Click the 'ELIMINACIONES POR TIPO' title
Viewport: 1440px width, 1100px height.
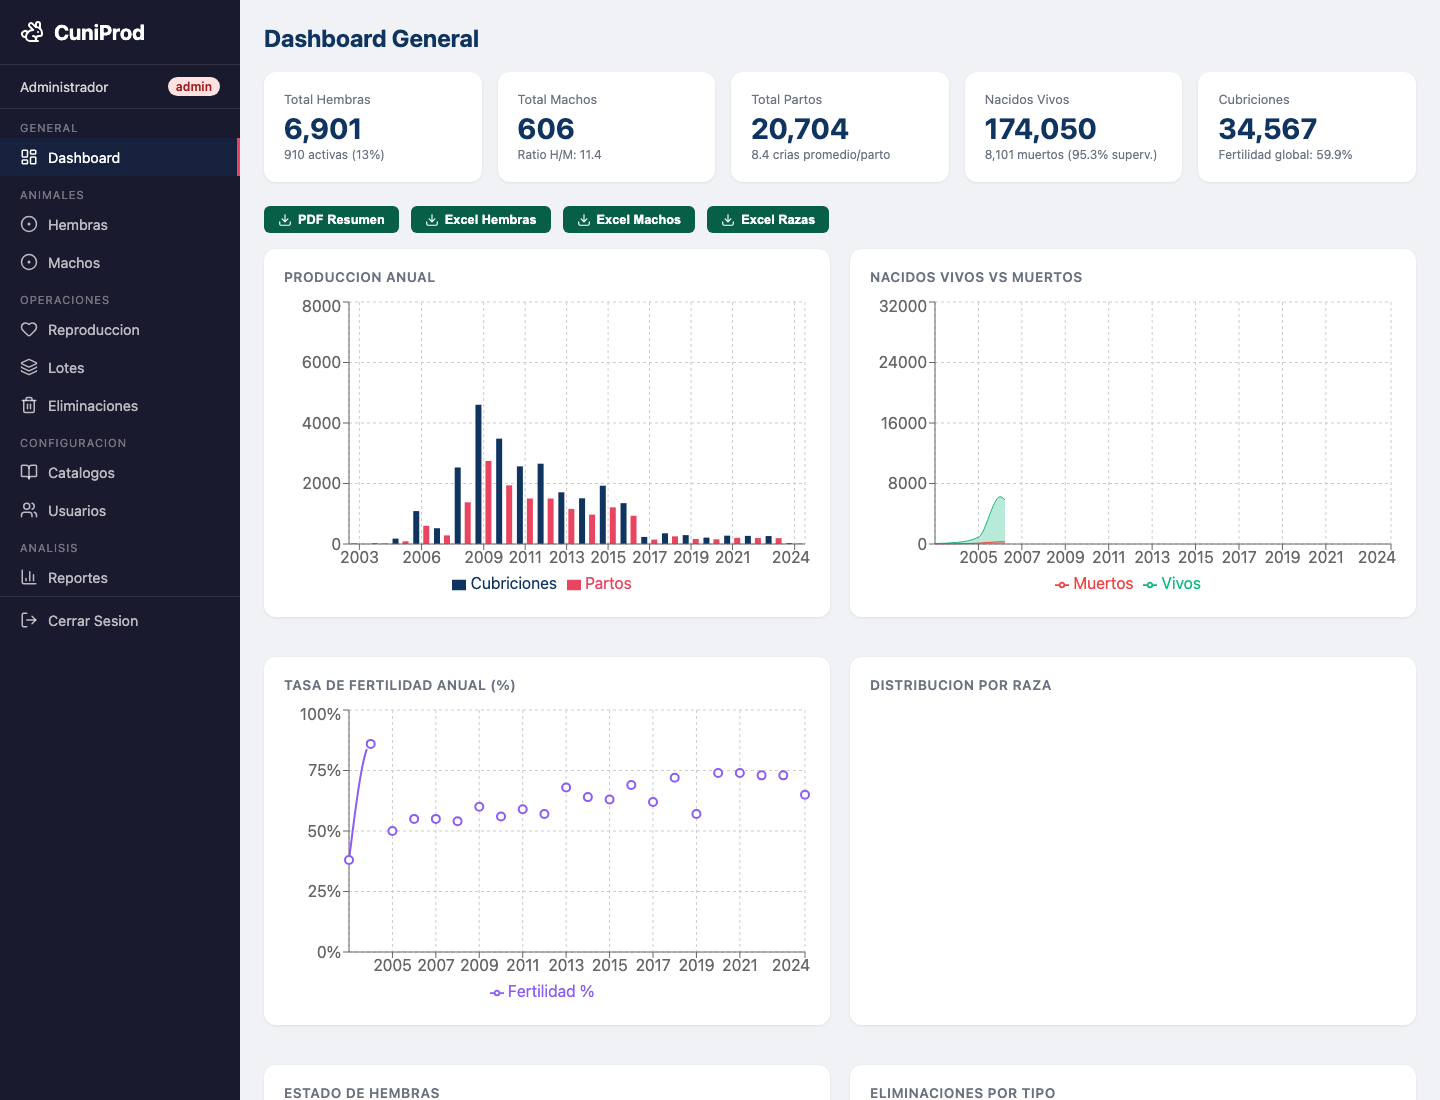click(963, 1093)
